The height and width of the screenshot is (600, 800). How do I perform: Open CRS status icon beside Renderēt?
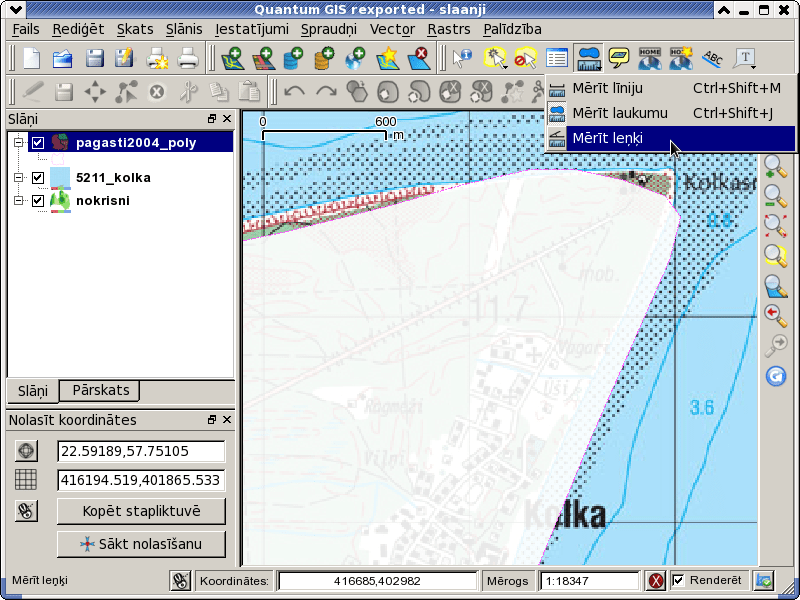pos(764,581)
